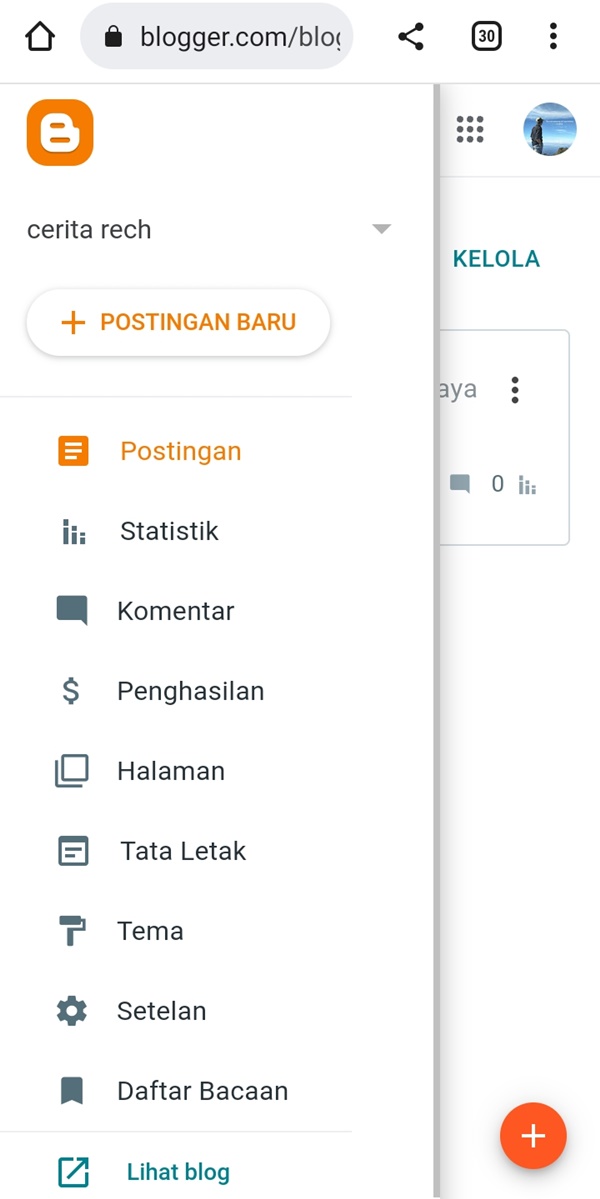Select the Penghasilan dollar icon
600x1199 pixels.
(x=71, y=691)
